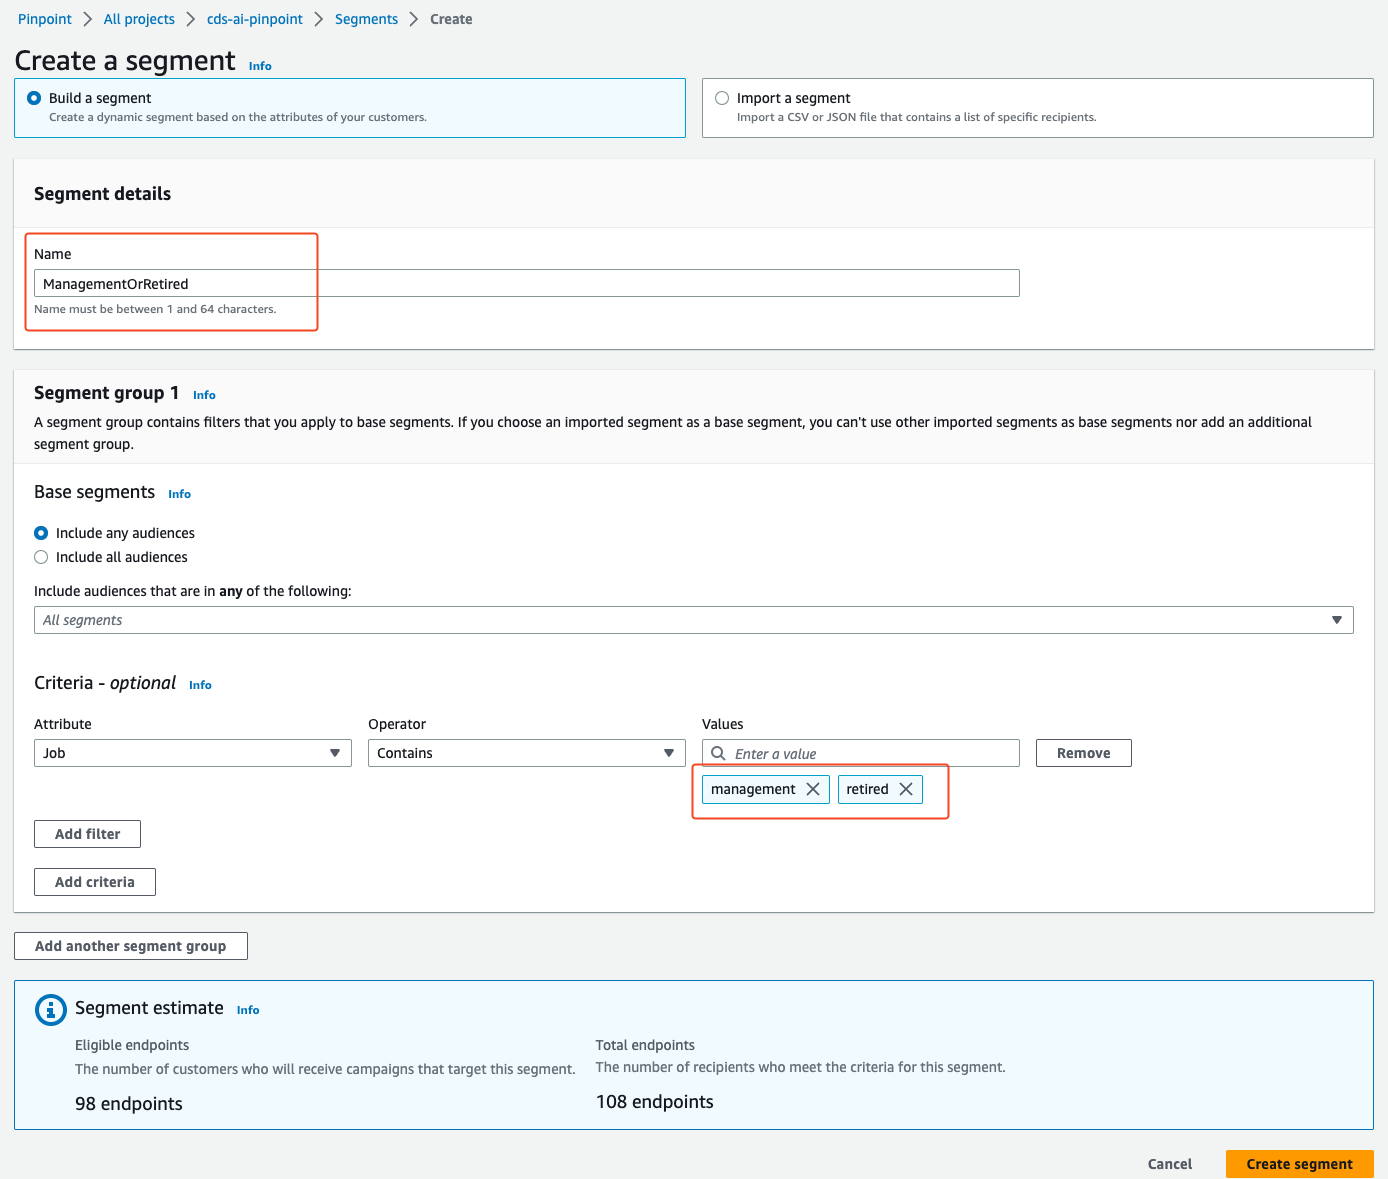Open Info for Base segments

pos(179,493)
